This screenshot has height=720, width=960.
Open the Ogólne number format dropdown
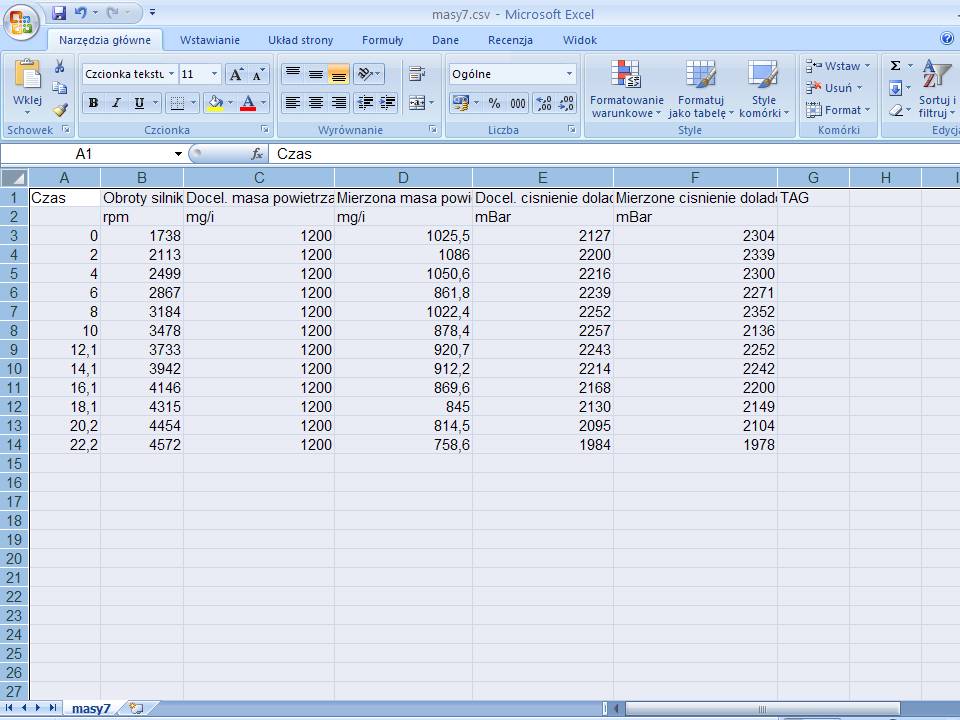tap(569, 74)
